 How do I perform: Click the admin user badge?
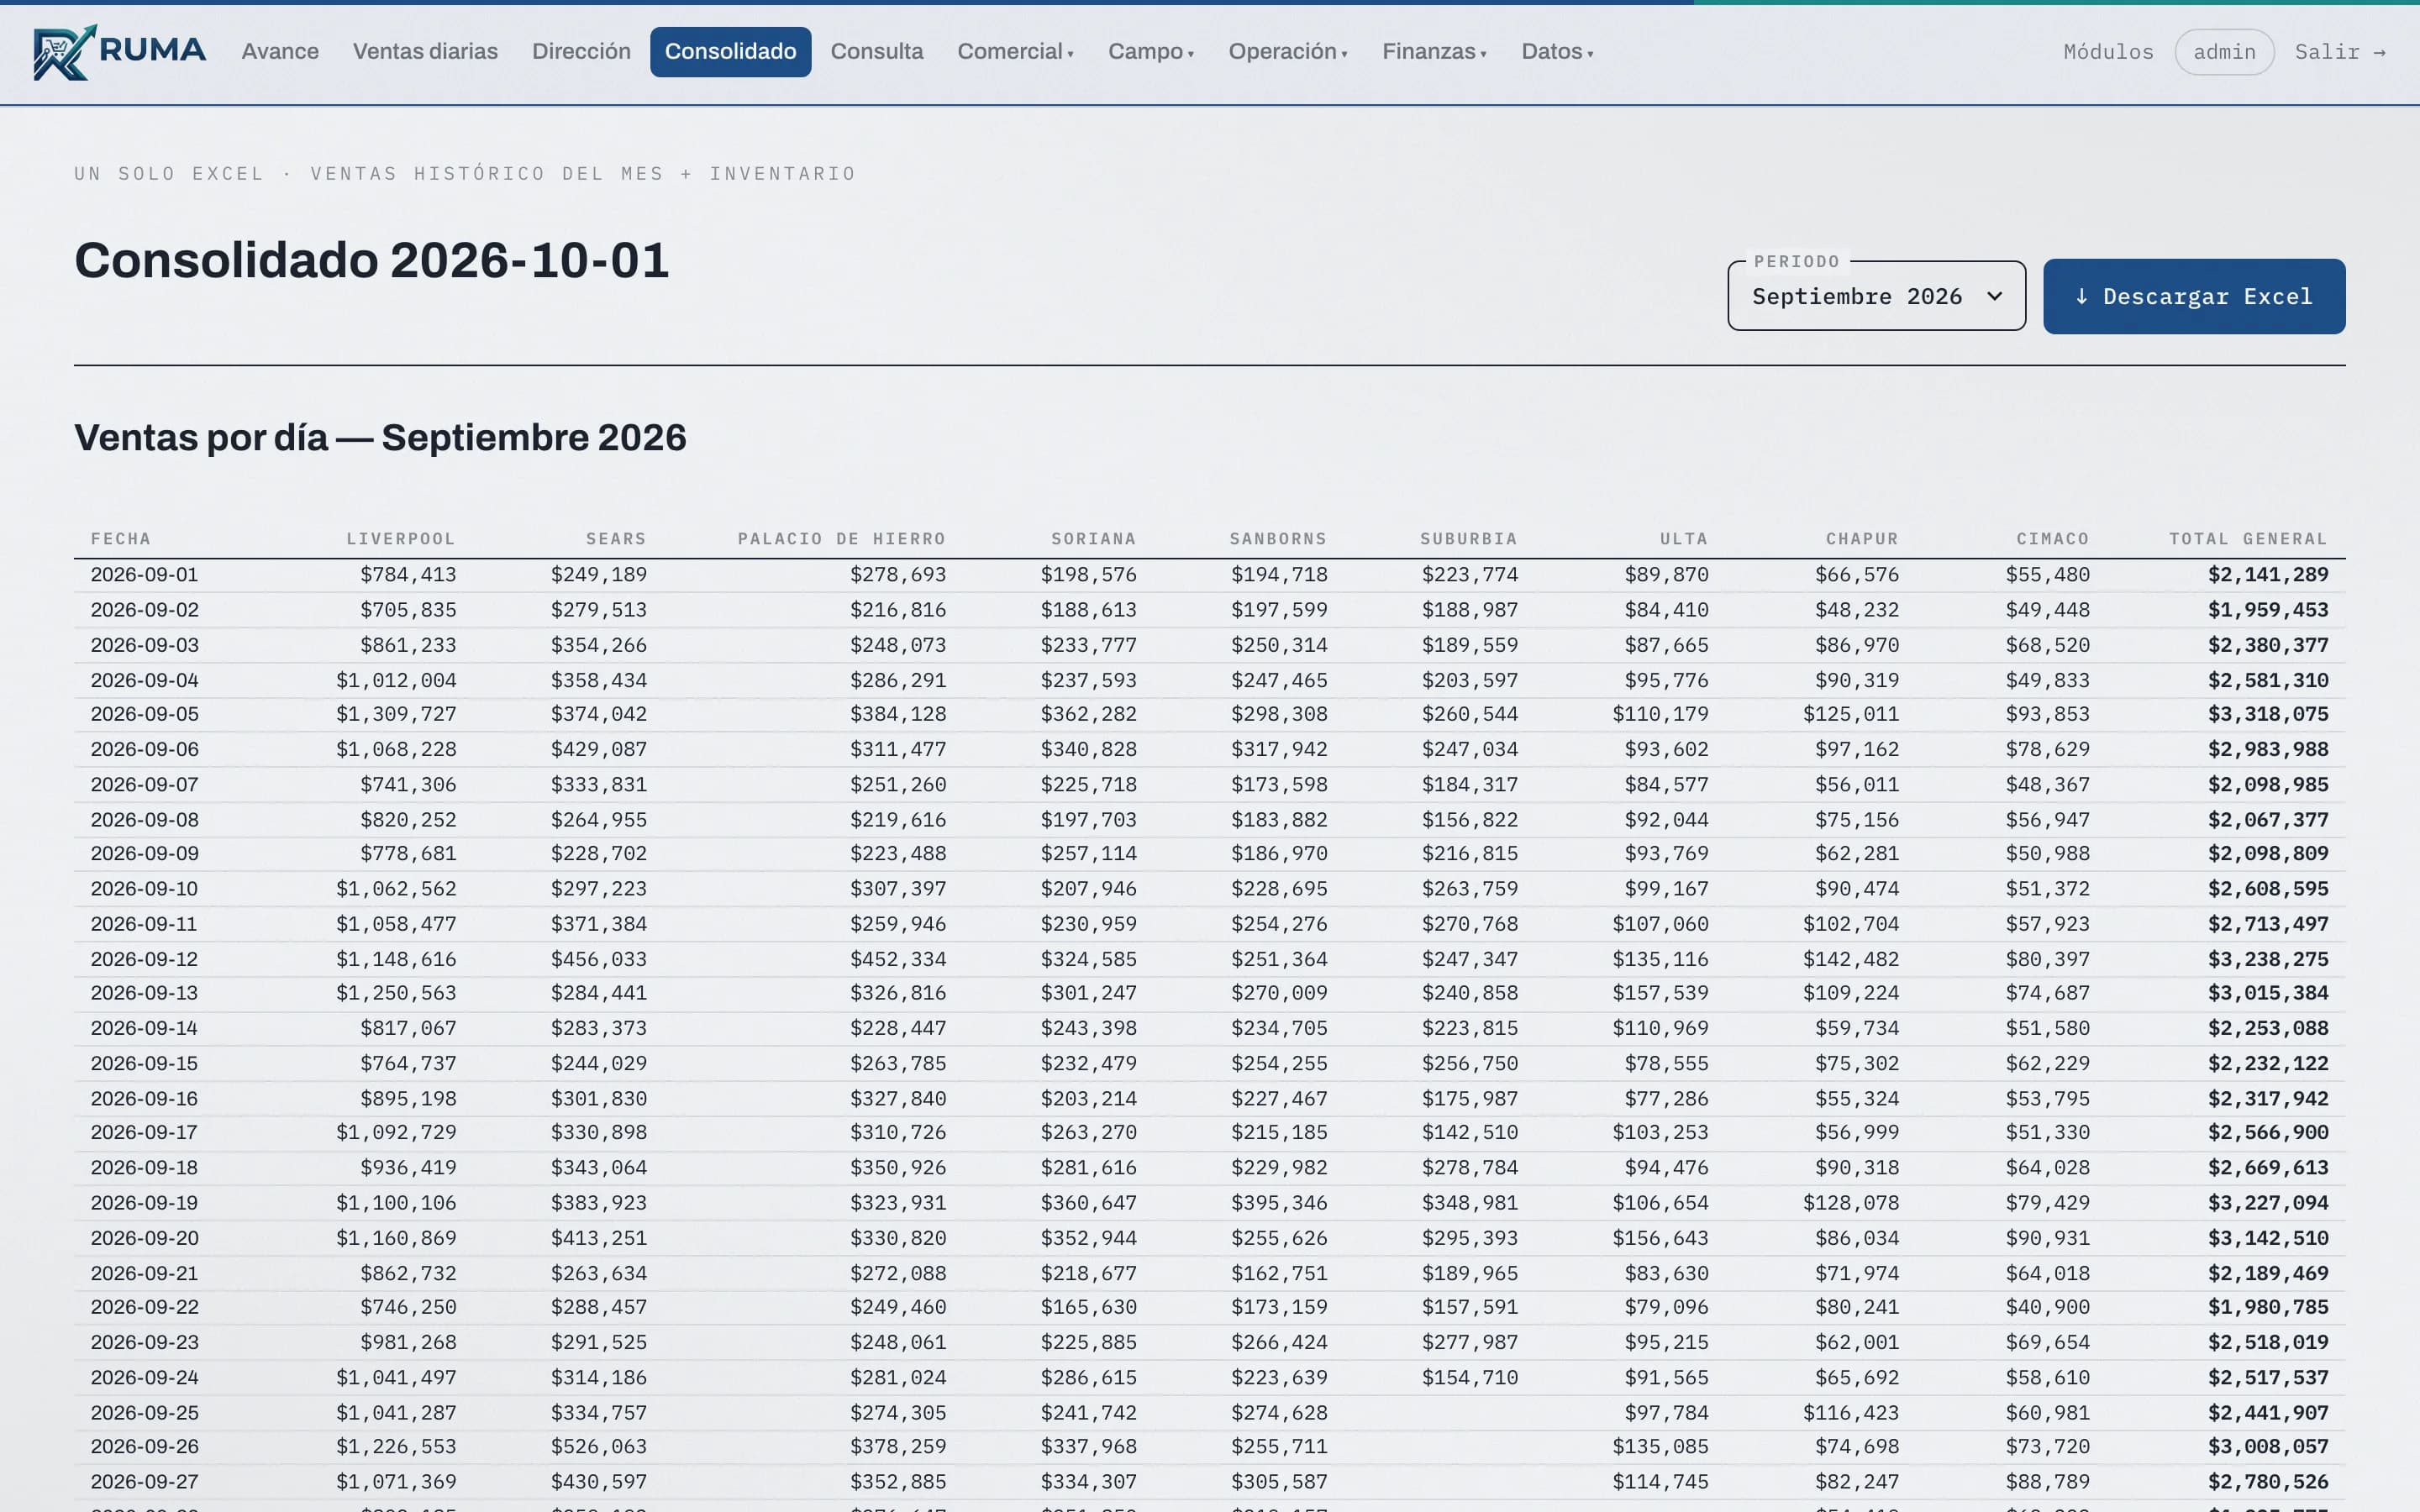2224,52
